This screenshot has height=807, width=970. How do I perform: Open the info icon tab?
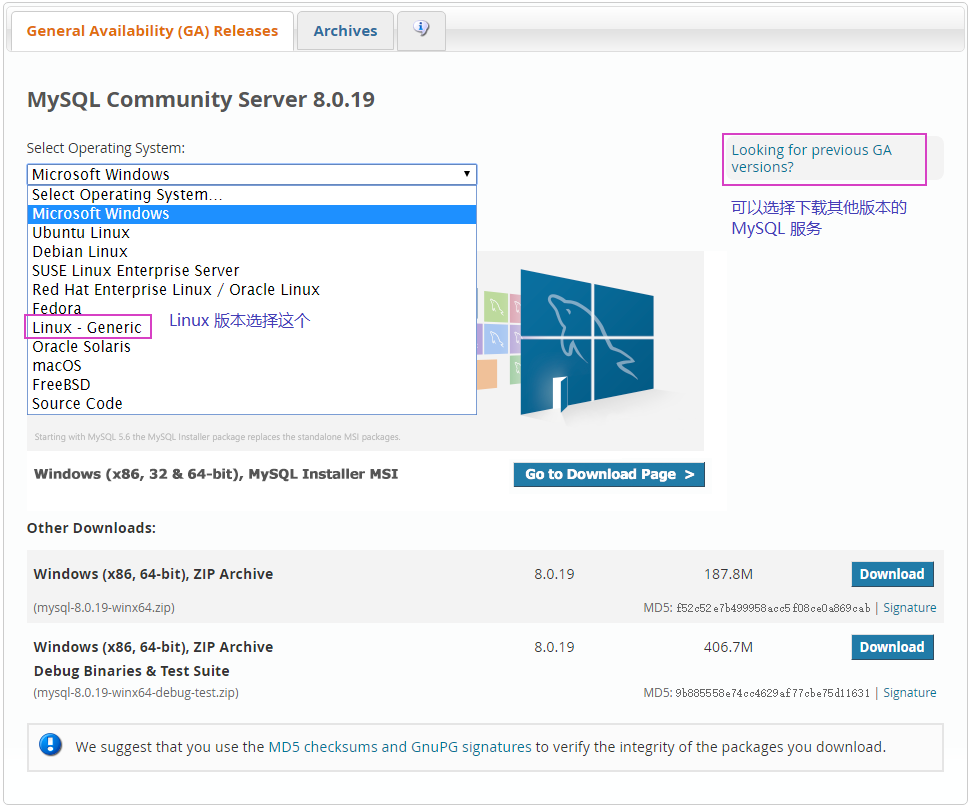[421, 30]
